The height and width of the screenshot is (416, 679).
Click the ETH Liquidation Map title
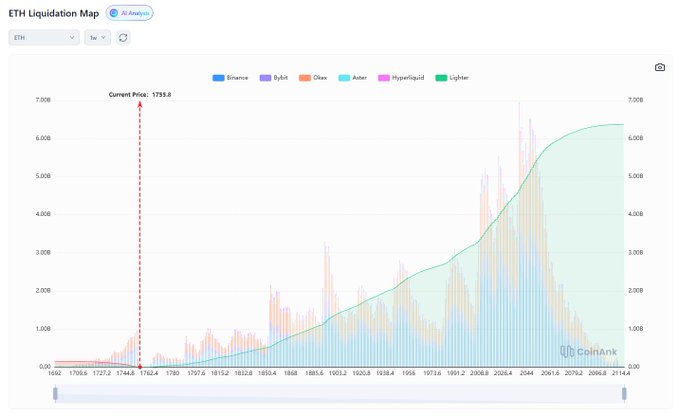[x=54, y=13]
